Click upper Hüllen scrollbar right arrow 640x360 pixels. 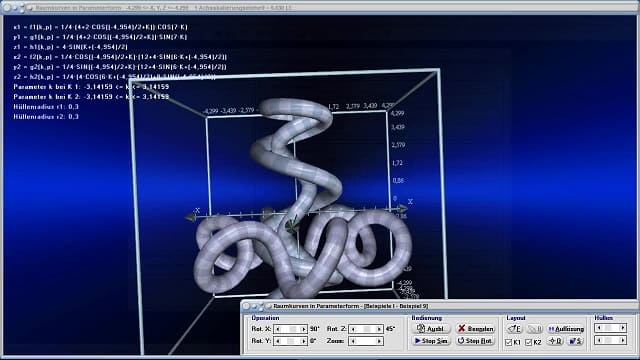pyautogui.click(x=623, y=328)
